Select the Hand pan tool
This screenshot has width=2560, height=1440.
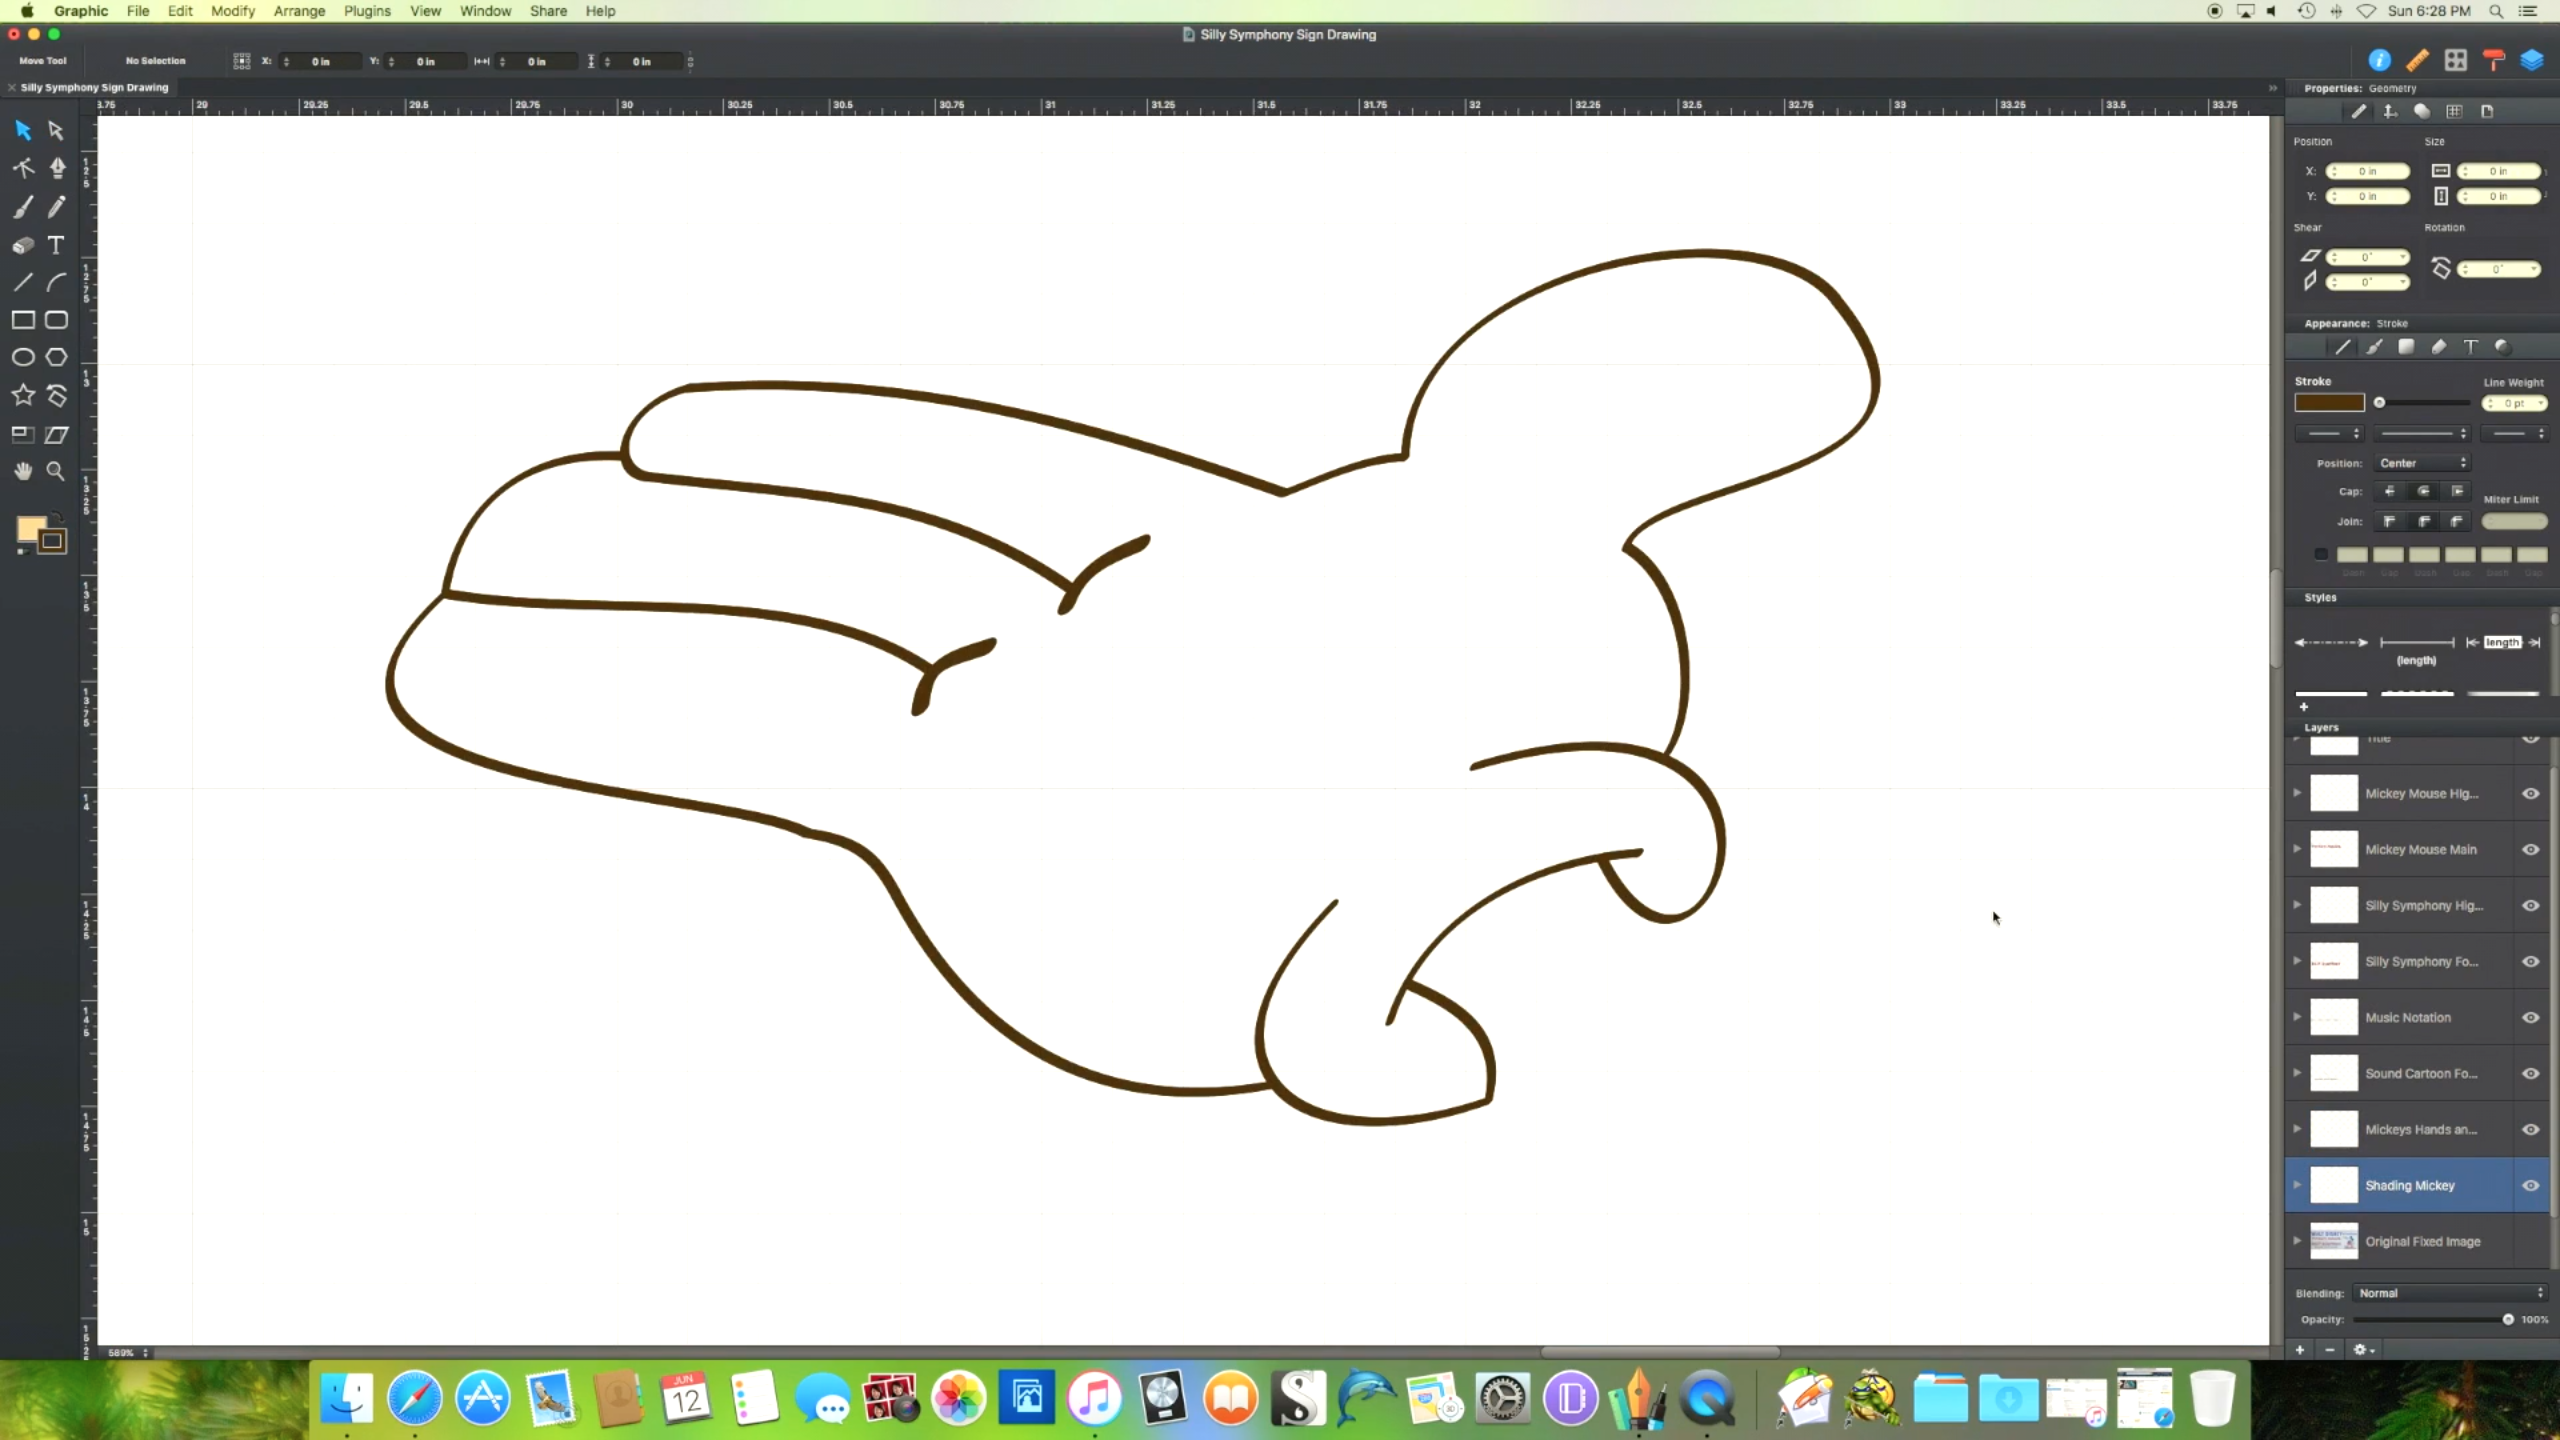(23, 471)
